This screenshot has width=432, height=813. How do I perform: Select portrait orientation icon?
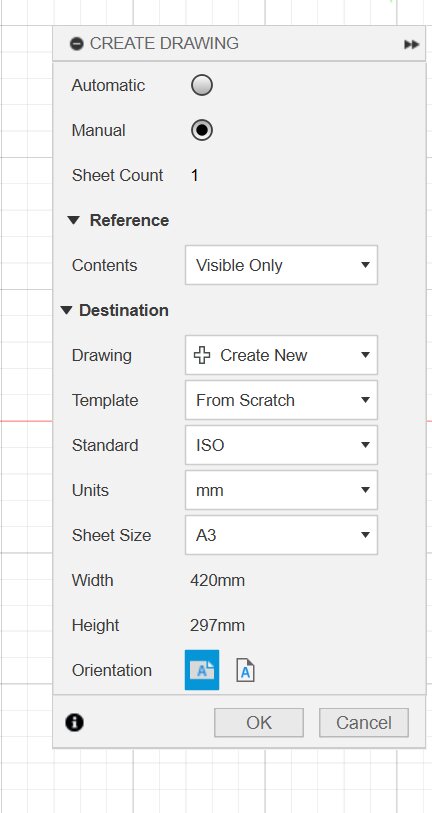click(x=245, y=670)
